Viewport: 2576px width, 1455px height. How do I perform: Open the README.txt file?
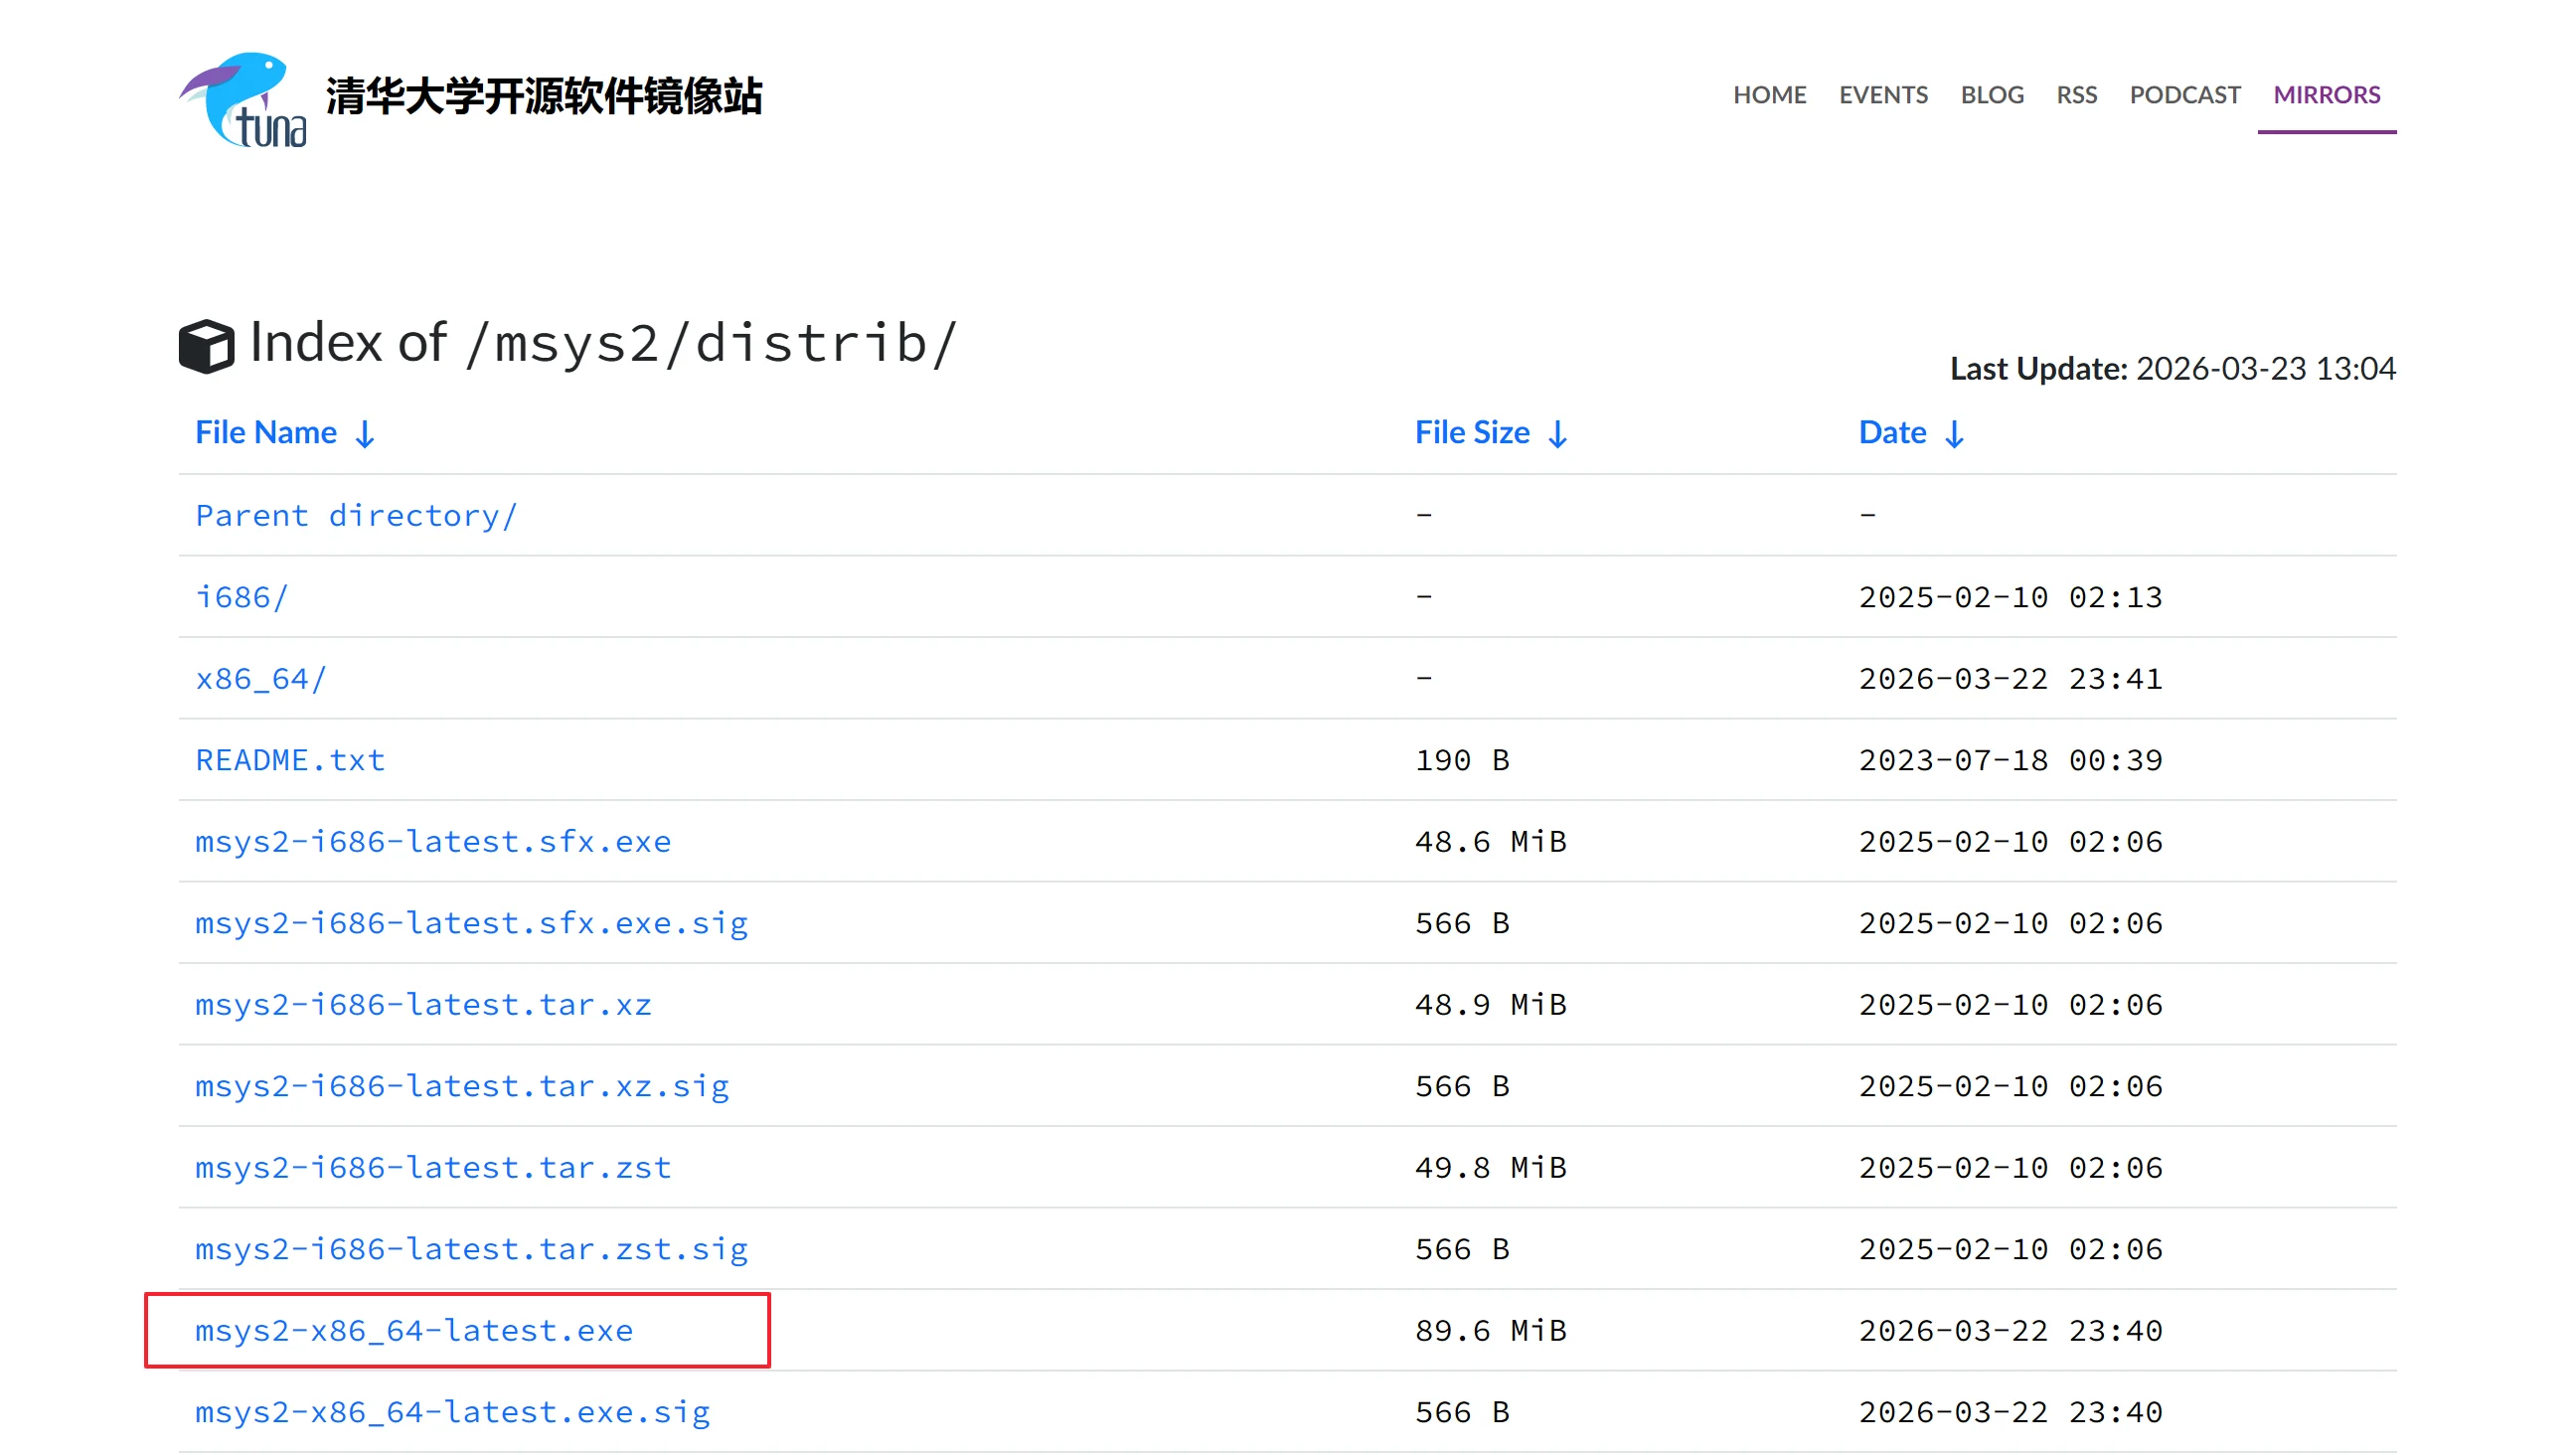[x=290, y=761]
